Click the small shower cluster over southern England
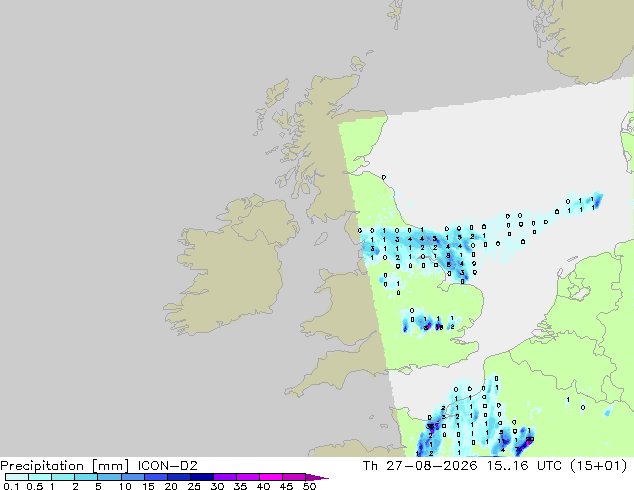The image size is (634, 490). (429, 321)
